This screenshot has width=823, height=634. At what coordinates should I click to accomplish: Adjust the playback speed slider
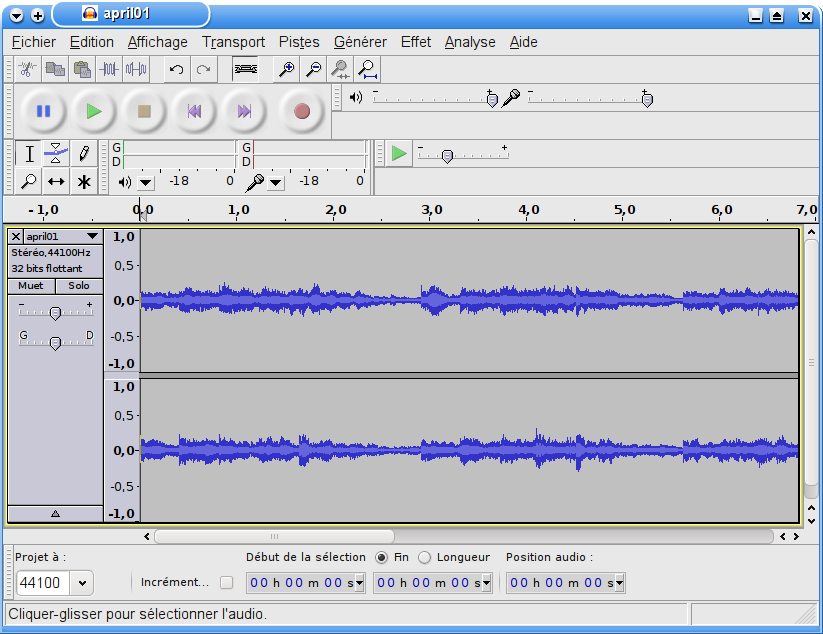[x=447, y=156]
